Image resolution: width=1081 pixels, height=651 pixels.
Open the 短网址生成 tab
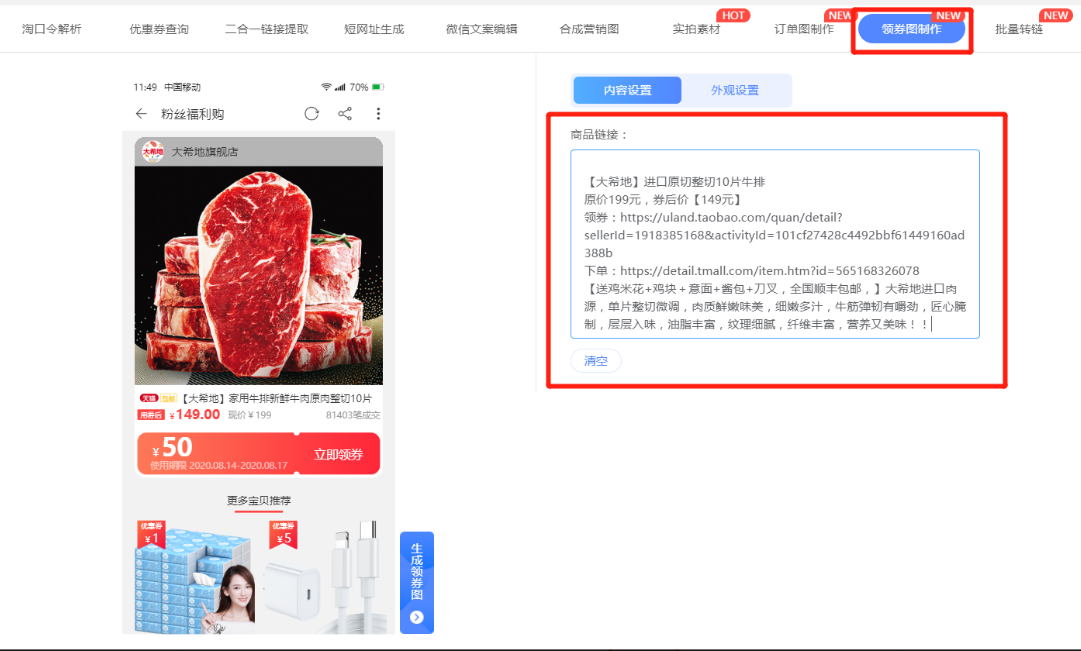374,29
